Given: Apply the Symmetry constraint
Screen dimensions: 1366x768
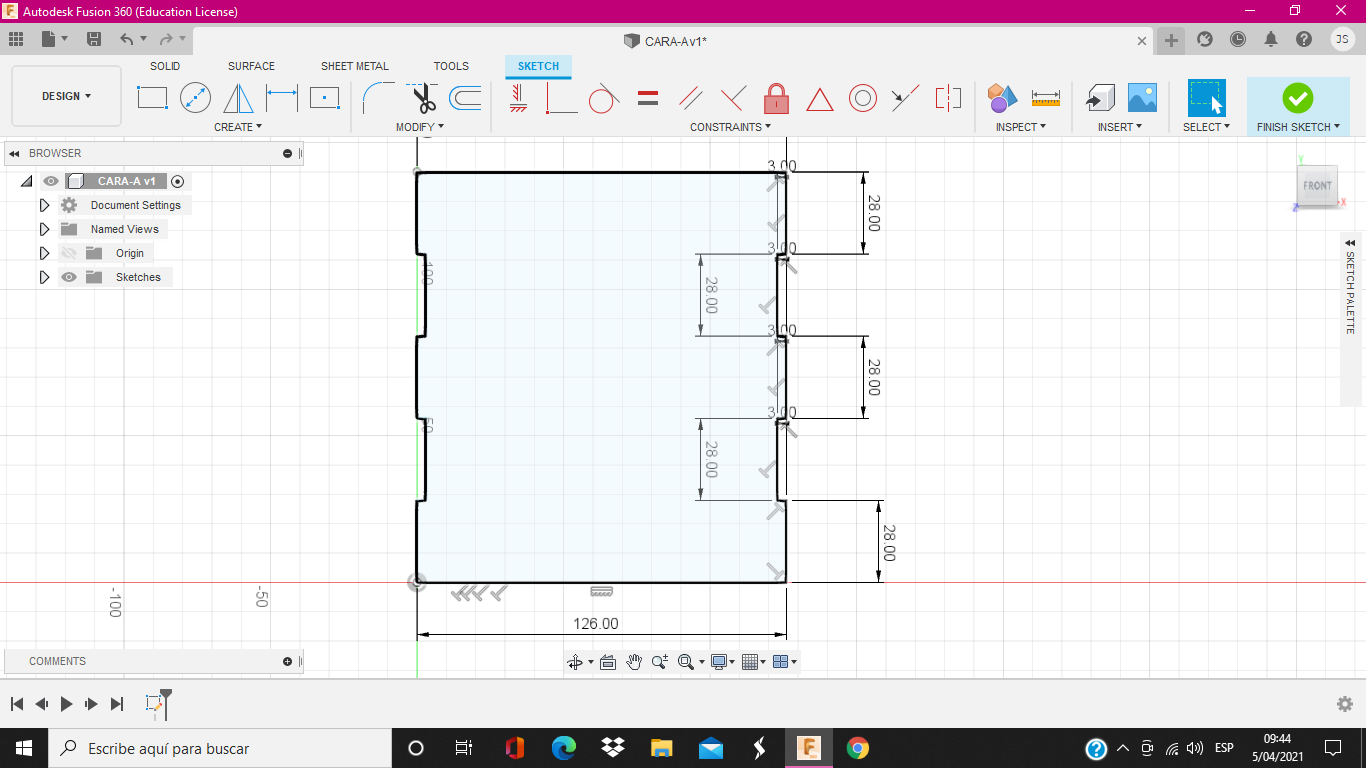Looking at the screenshot, I should tap(948, 98).
